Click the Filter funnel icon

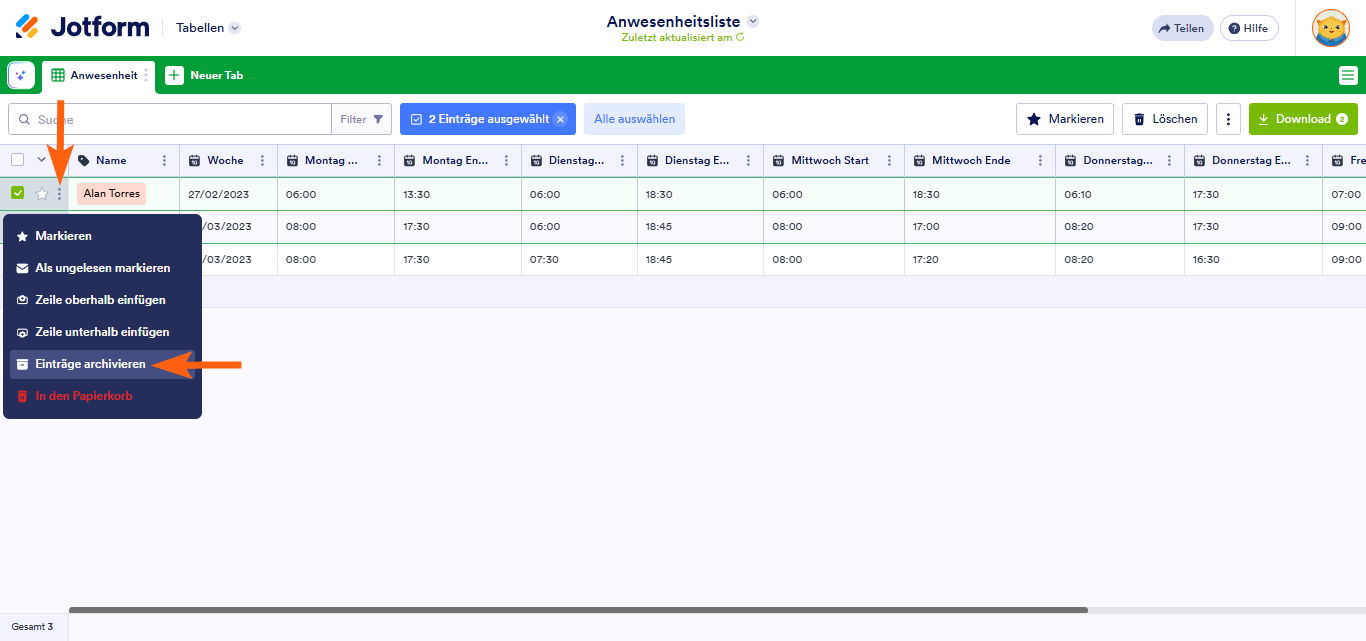point(378,119)
